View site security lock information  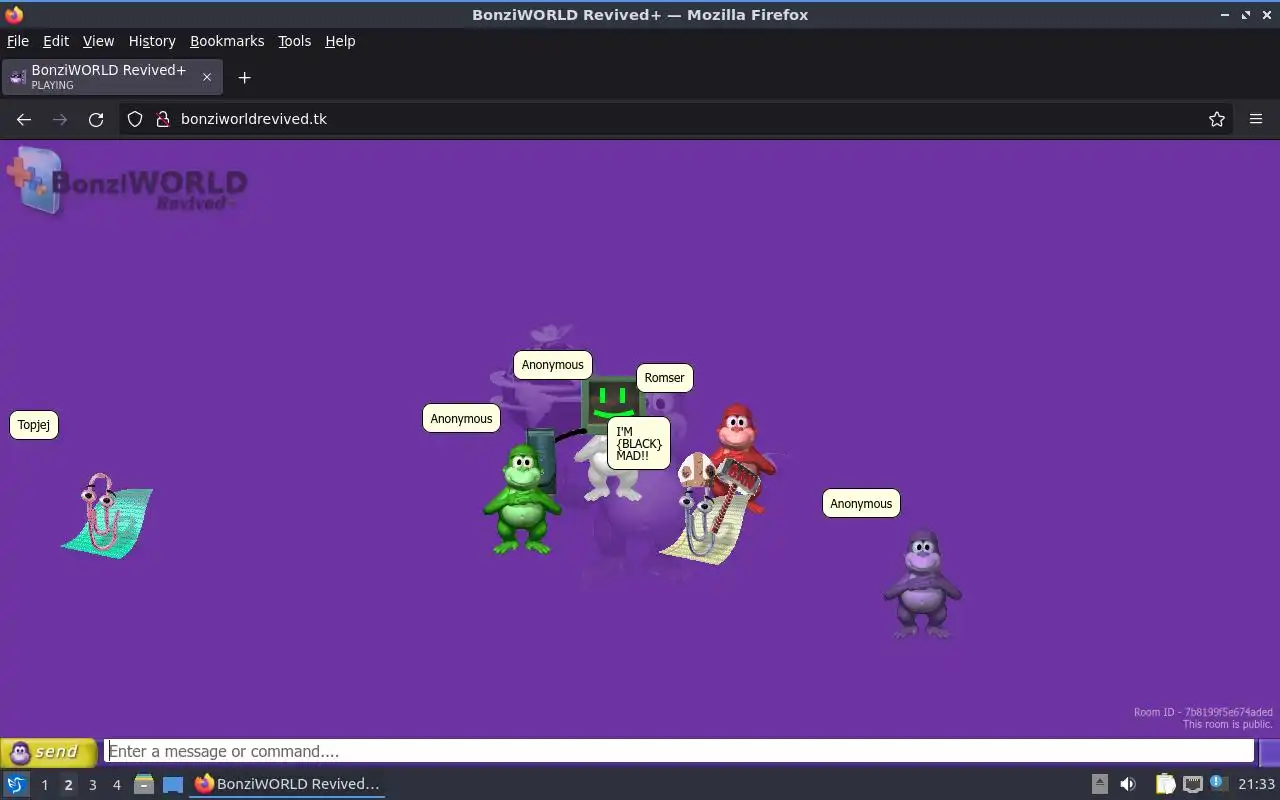[163, 119]
